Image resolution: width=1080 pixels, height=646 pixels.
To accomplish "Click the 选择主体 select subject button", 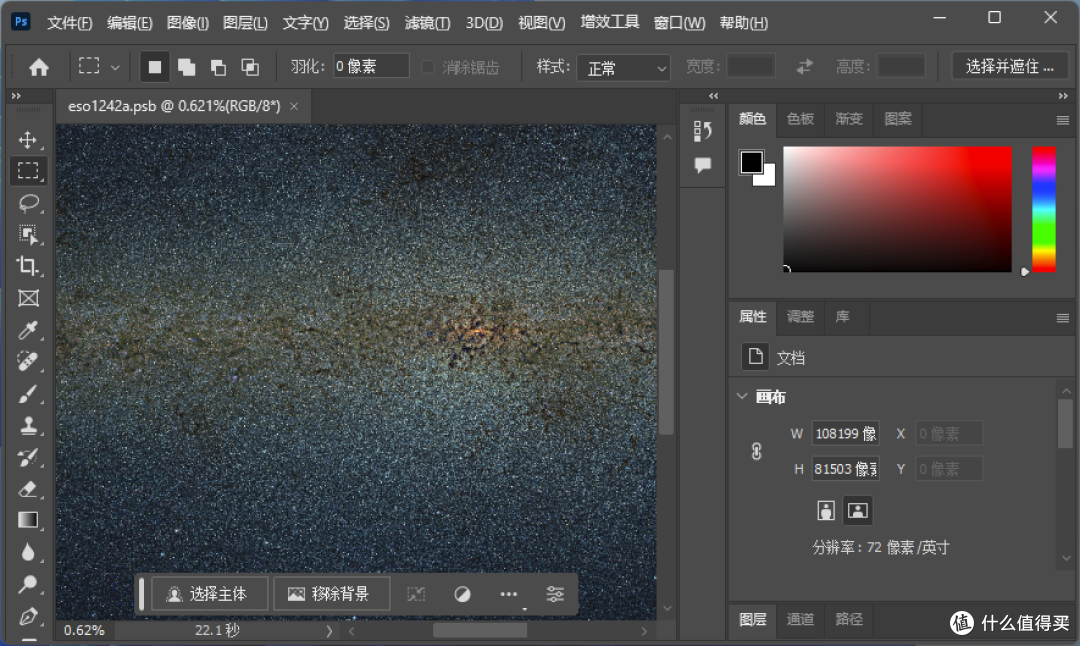I will tap(208, 594).
